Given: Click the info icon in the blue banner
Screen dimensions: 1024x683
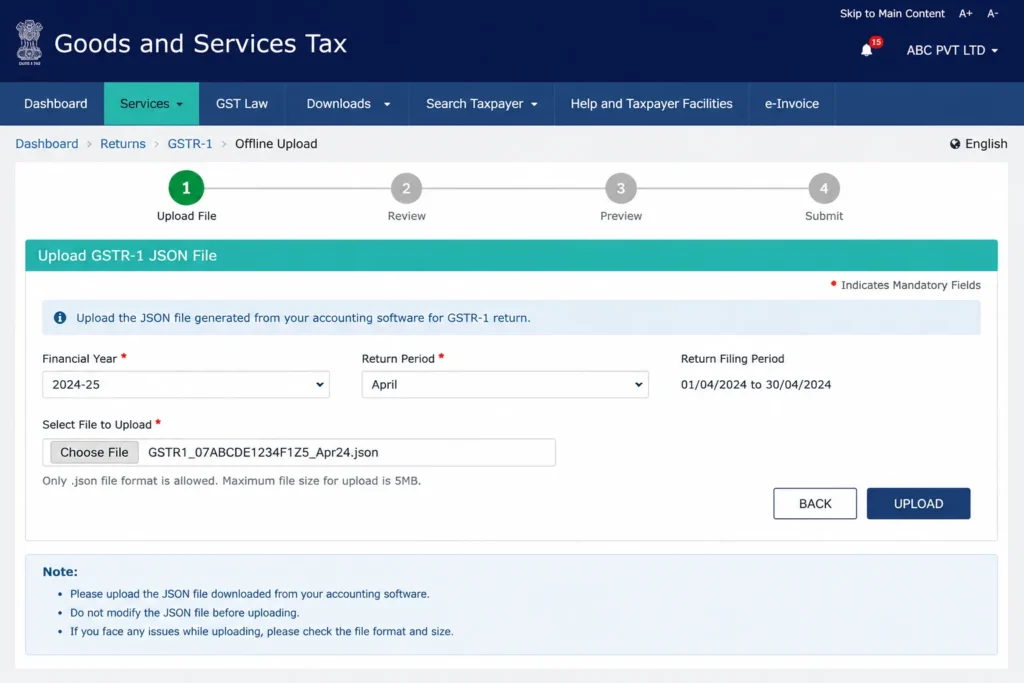Looking at the screenshot, I should click(60, 317).
